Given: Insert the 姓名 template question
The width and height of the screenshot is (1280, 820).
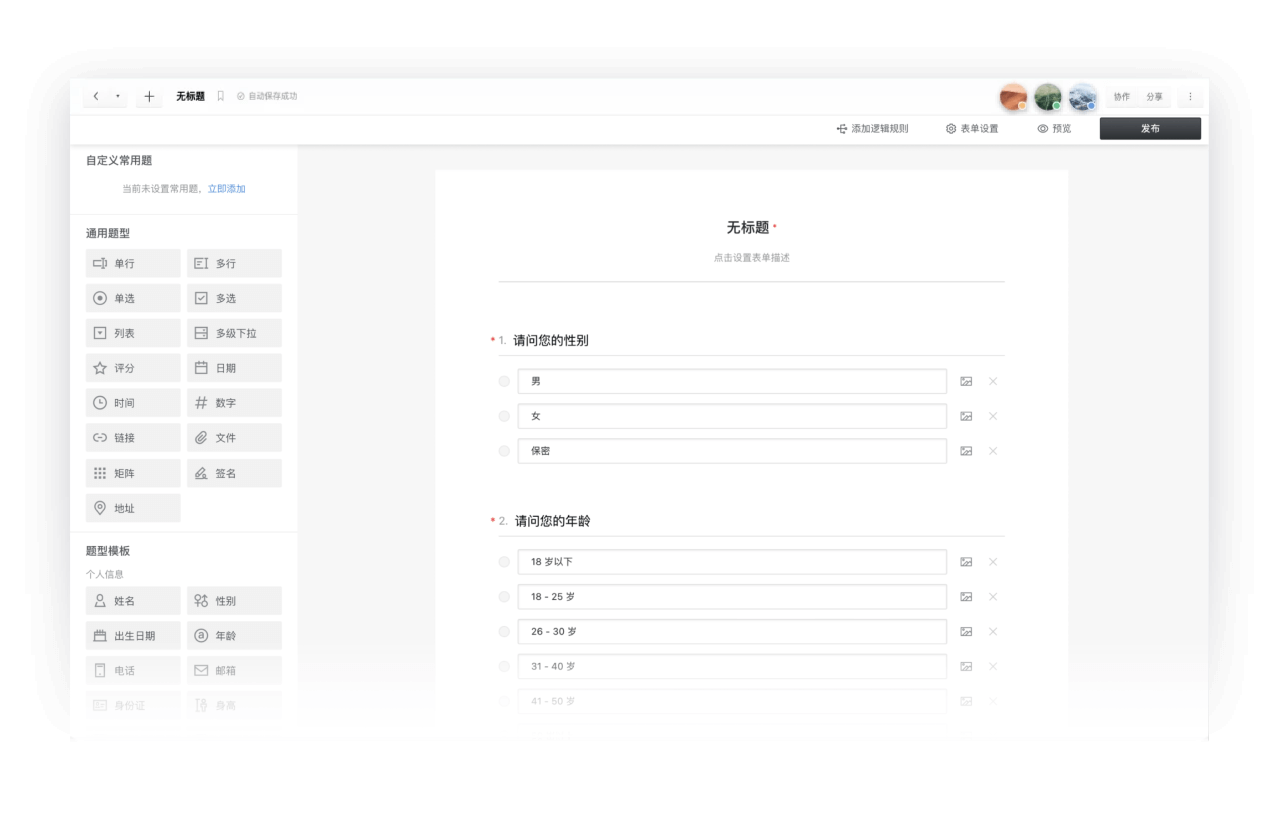Looking at the screenshot, I should point(133,602).
